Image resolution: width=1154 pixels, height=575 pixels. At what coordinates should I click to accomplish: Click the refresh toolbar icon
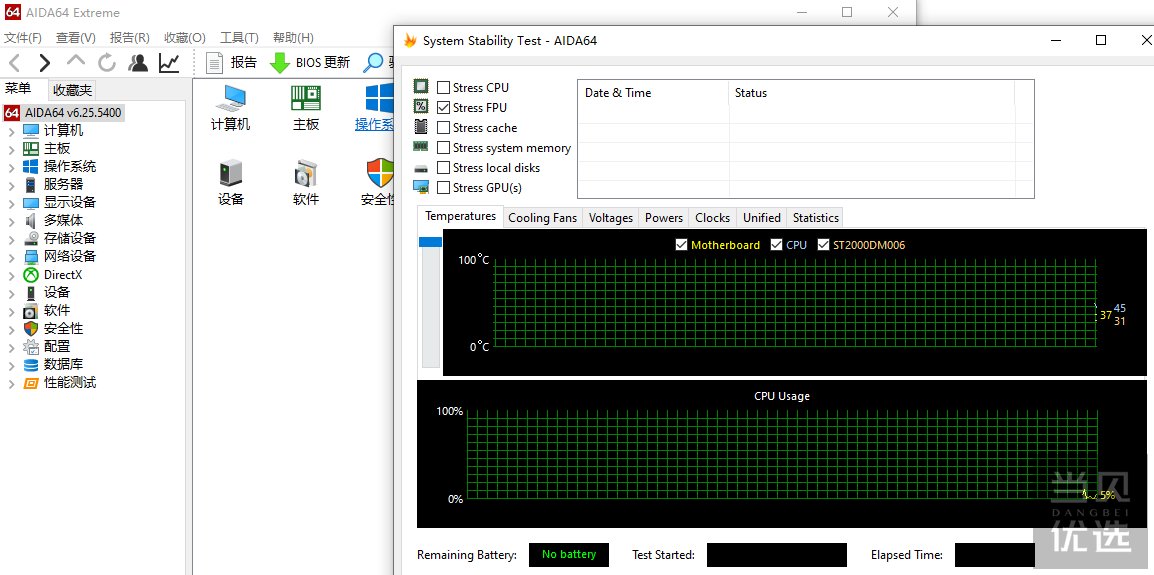(107, 63)
